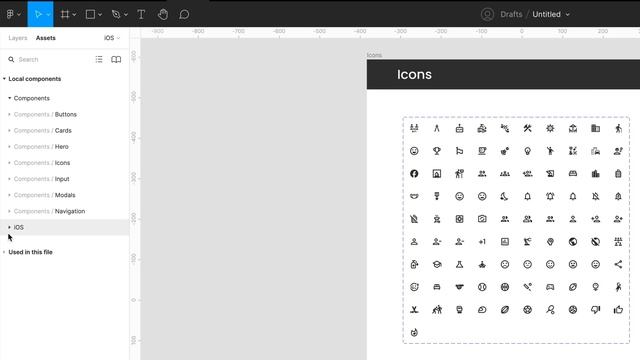Select the camera with person icon
640x360 pixels.
482,219
